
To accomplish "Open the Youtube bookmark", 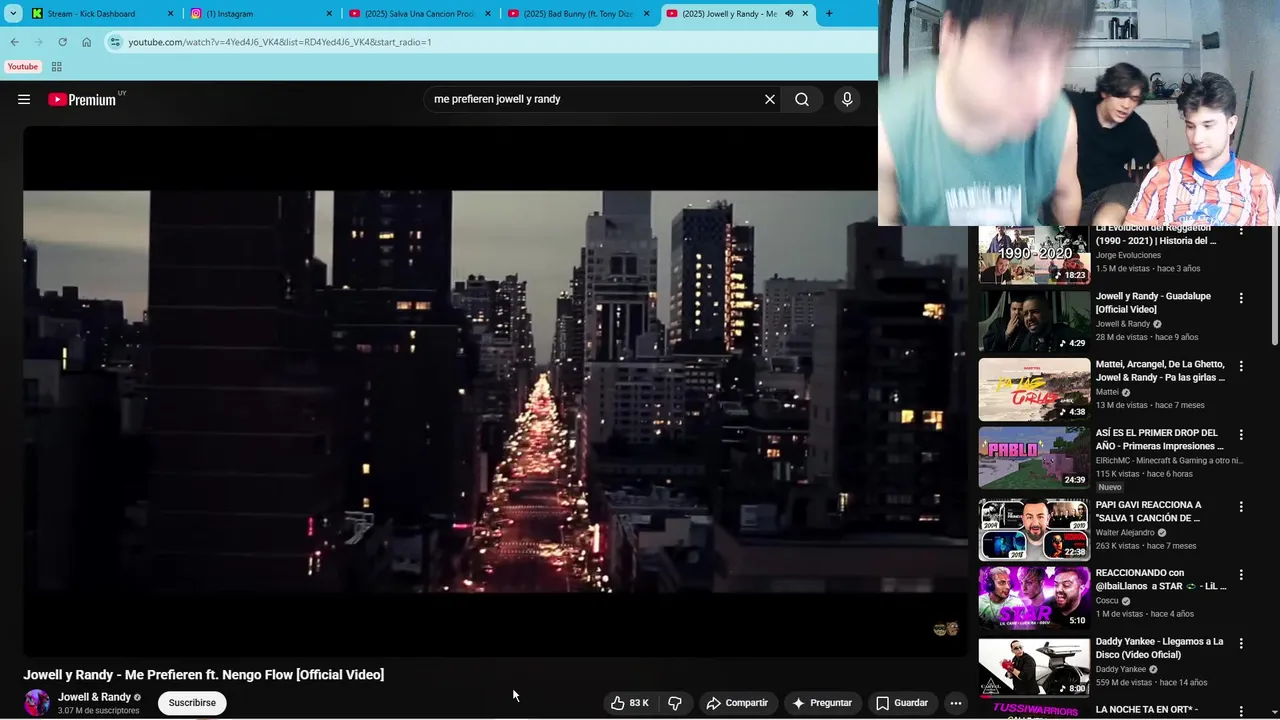I will [23, 67].
